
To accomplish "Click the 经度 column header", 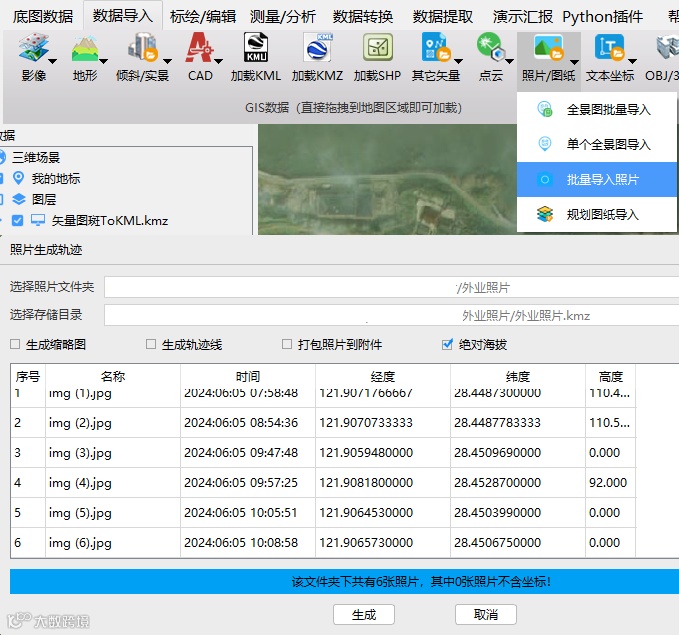I will point(383,376).
